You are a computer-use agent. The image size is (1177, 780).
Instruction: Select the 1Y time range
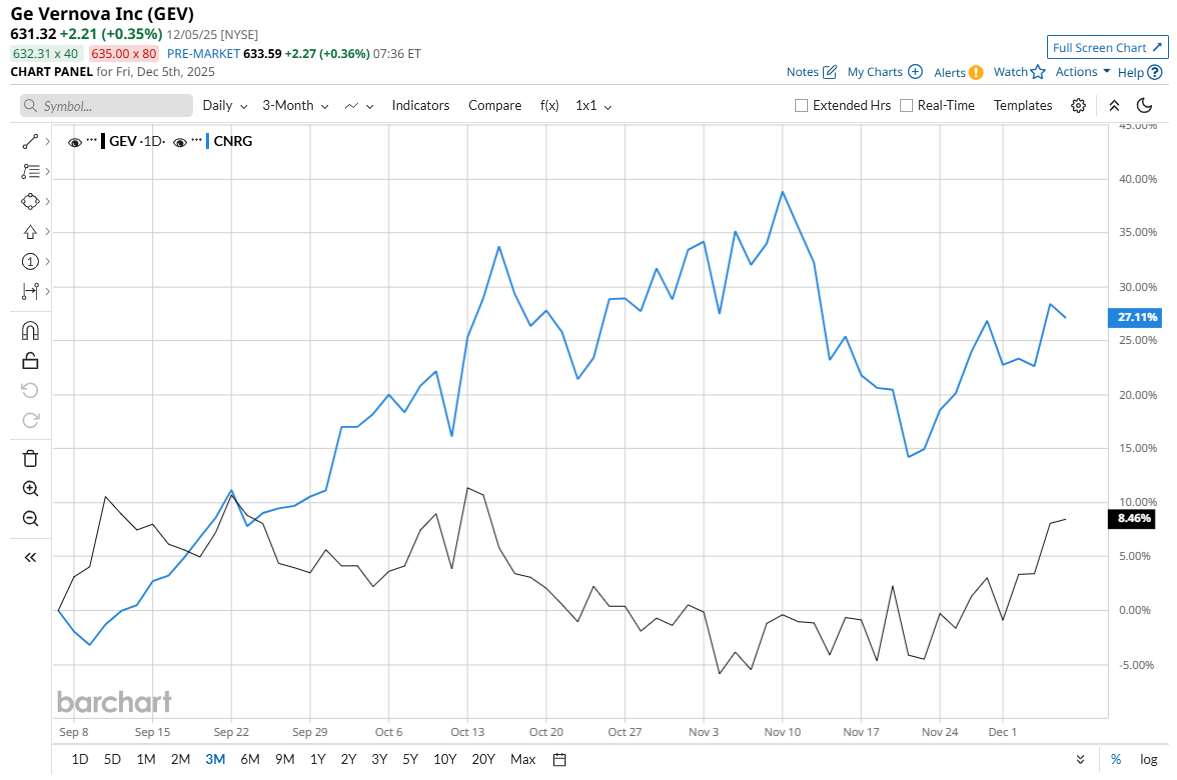click(x=318, y=760)
